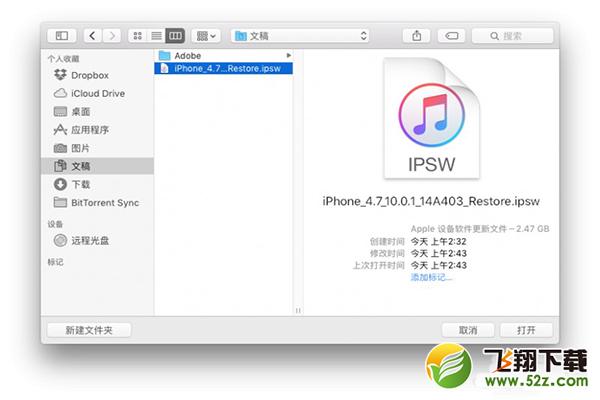Open BitTorrent Sync in the sidebar
The height and width of the screenshot is (400, 600).
98,202
